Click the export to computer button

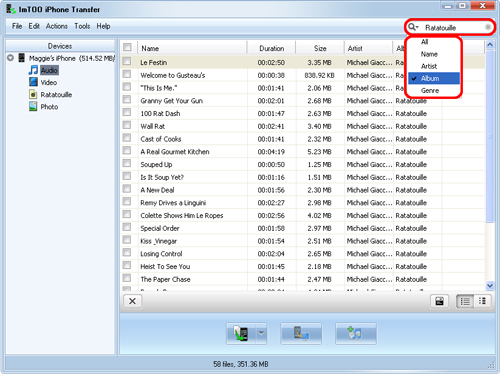pyautogui.click(x=301, y=333)
